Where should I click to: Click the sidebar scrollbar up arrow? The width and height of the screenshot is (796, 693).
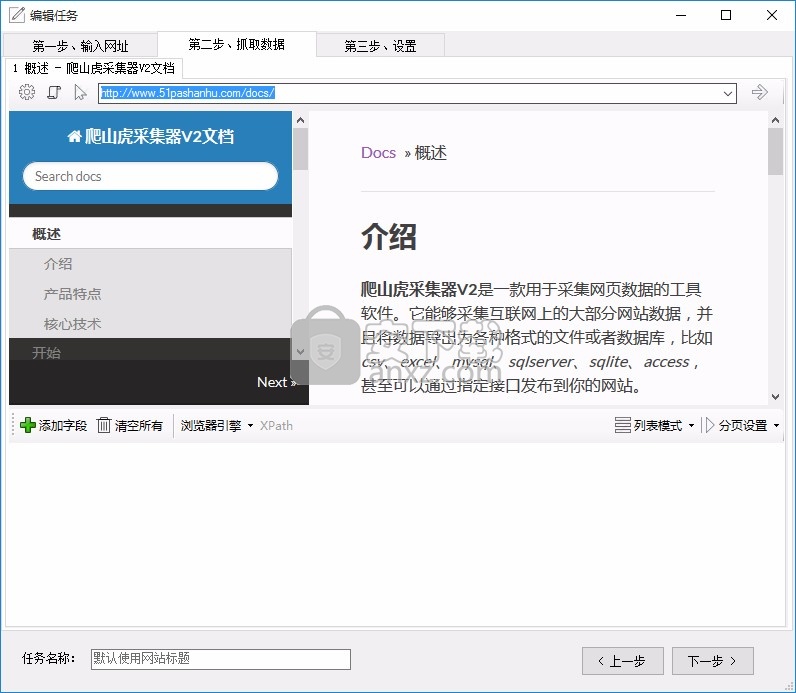tap(301, 120)
